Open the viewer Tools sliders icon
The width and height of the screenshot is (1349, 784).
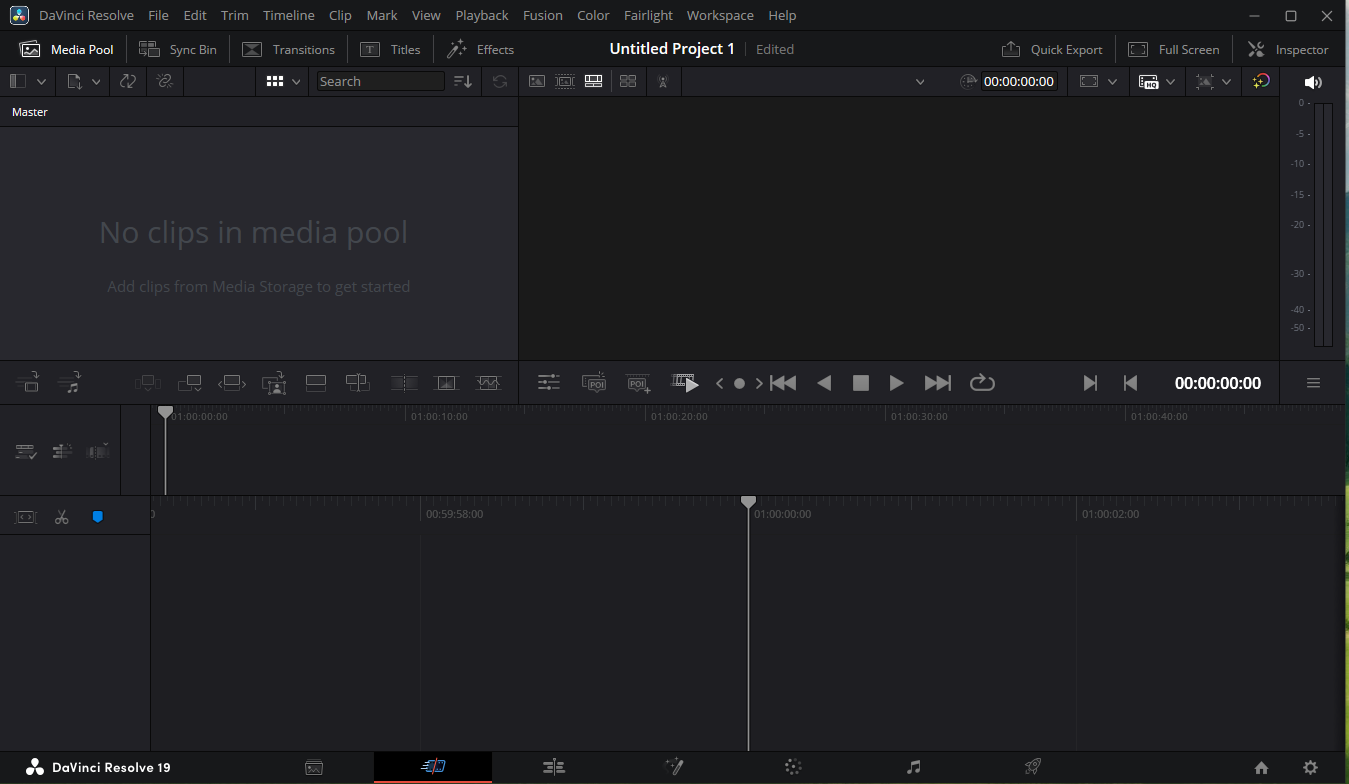549,382
